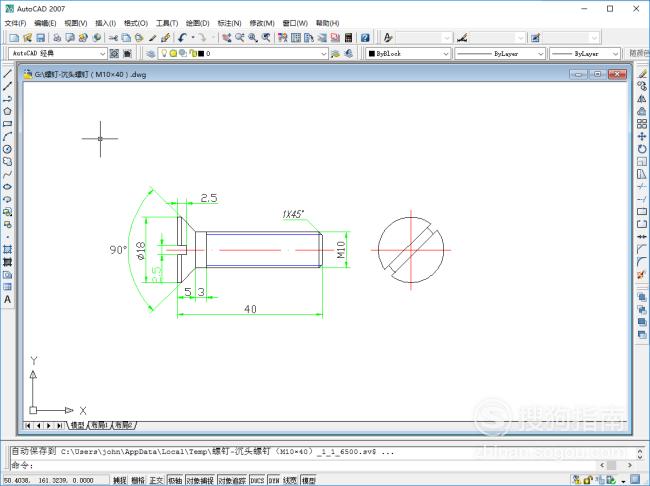650x486 pixels.
Task: Select the Spline tool
Action: click(x=7, y=174)
